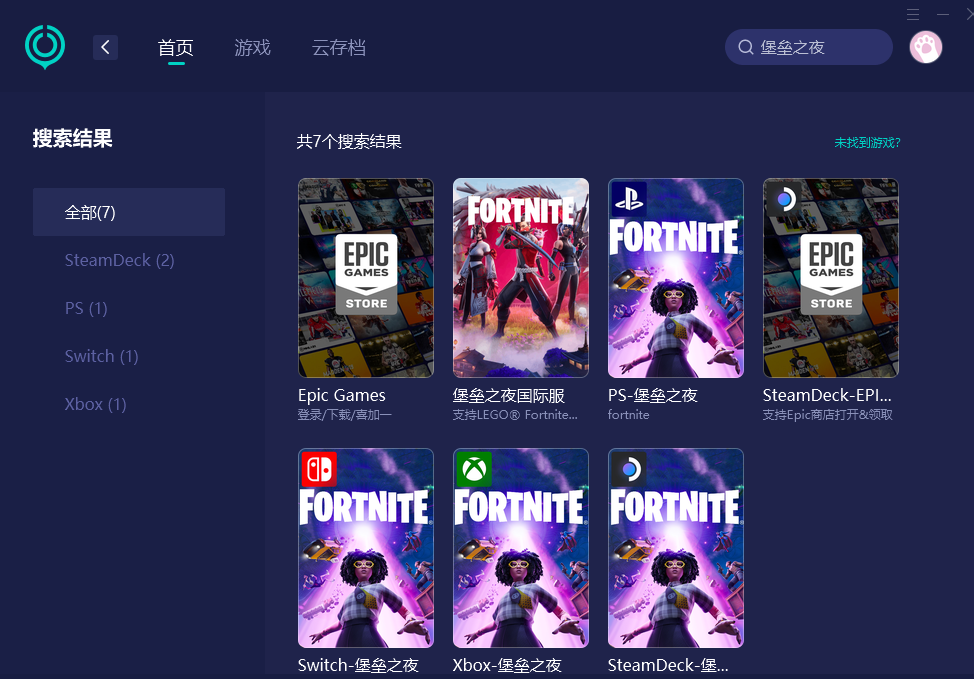Click the 搜索结果 sidebar heading
This screenshot has width=974, height=679.
(x=73, y=138)
